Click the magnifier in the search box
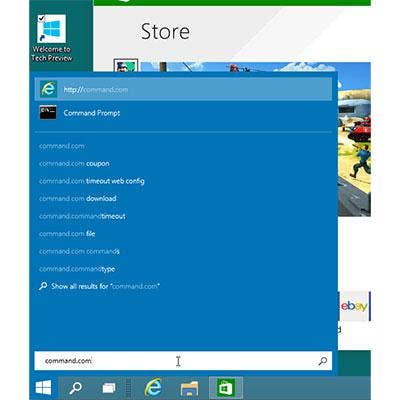 [322, 361]
